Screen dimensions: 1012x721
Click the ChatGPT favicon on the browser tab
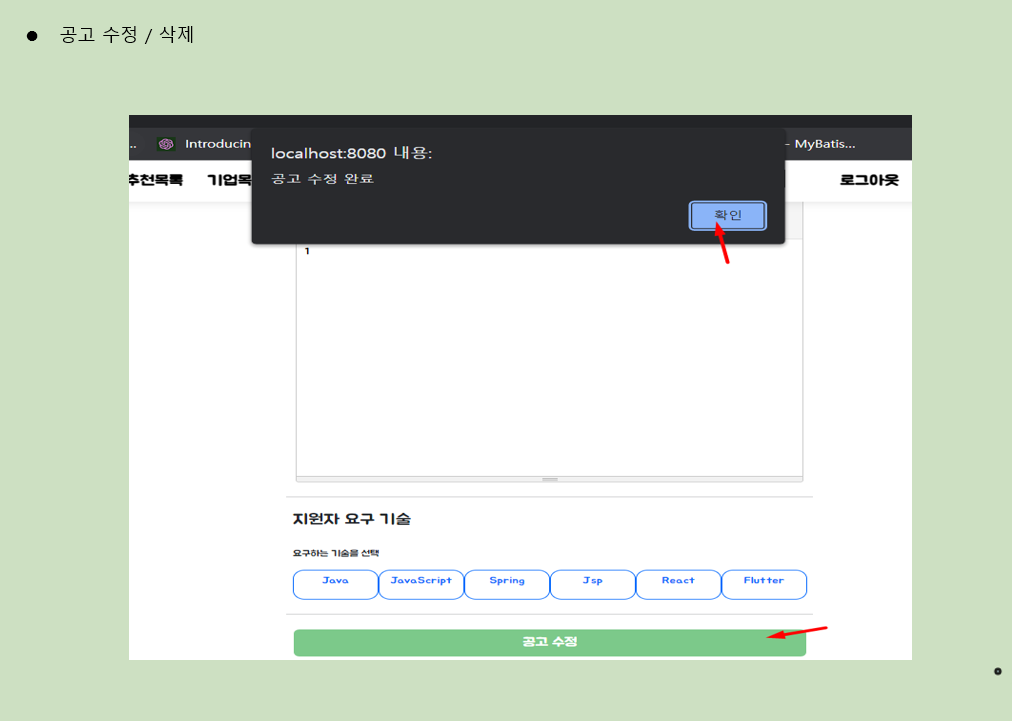click(x=164, y=143)
